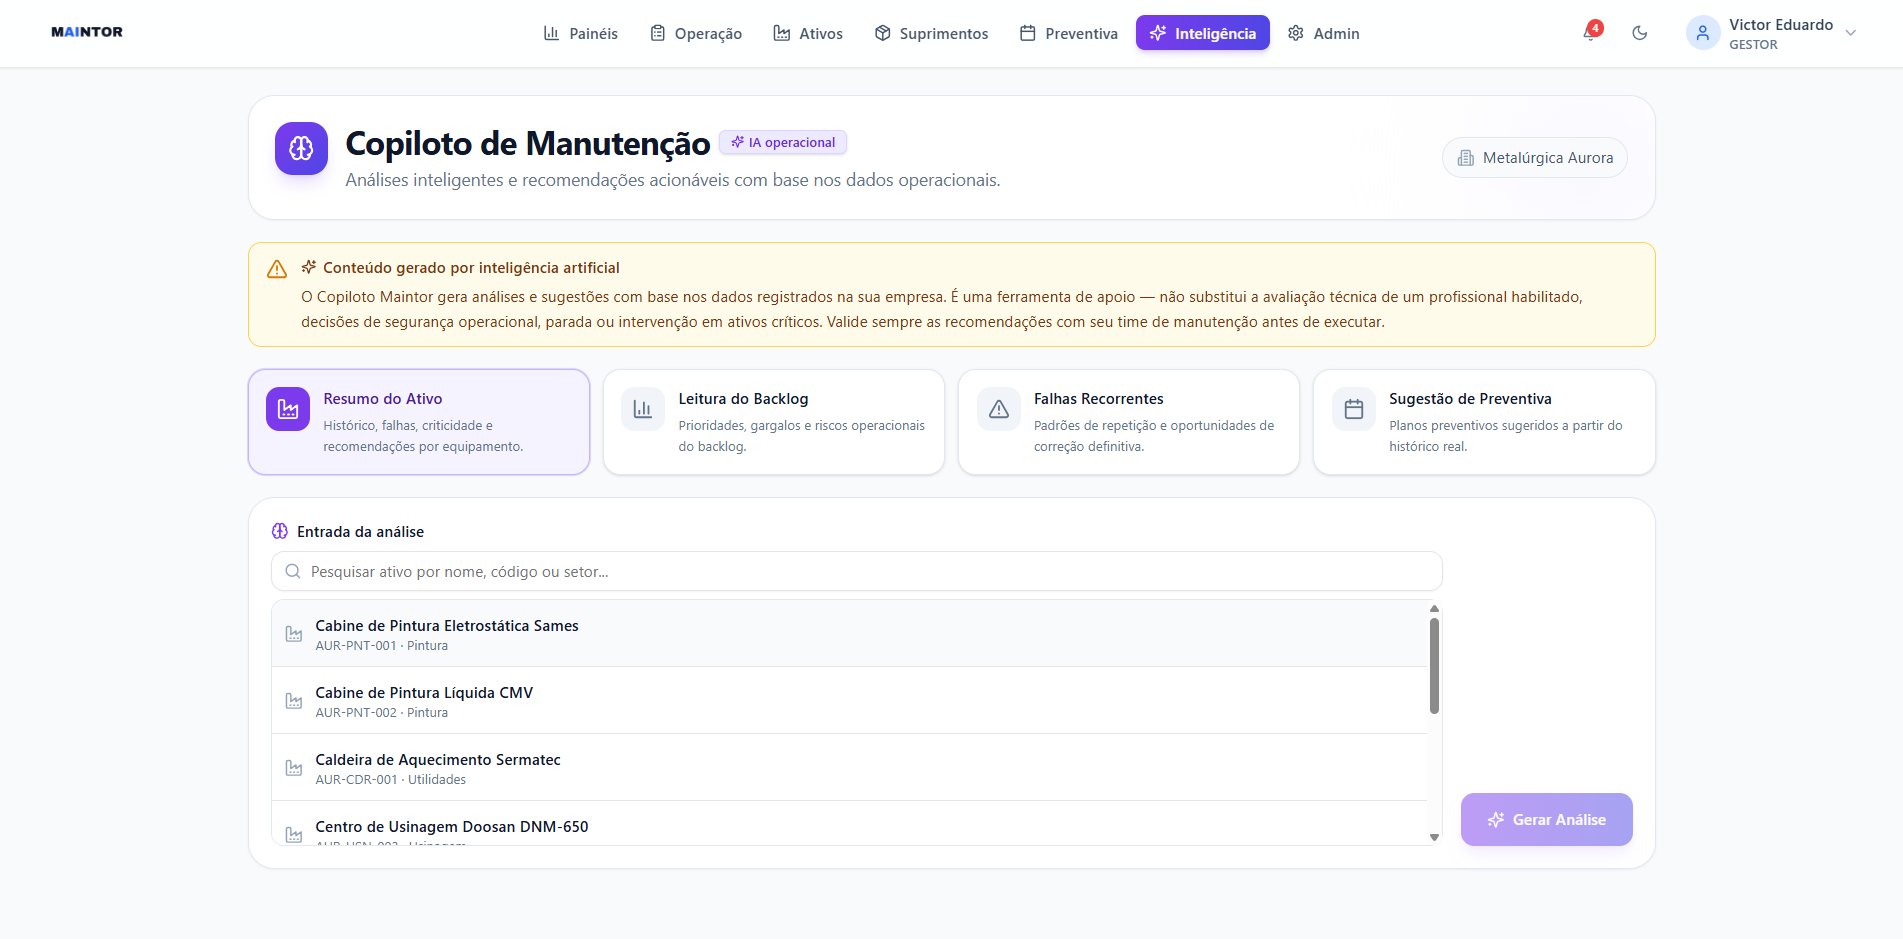This screenshot has width=1903, height=939.
Task: Select Cabine de Pintura Líquida CMV
Action: (849, 701)
